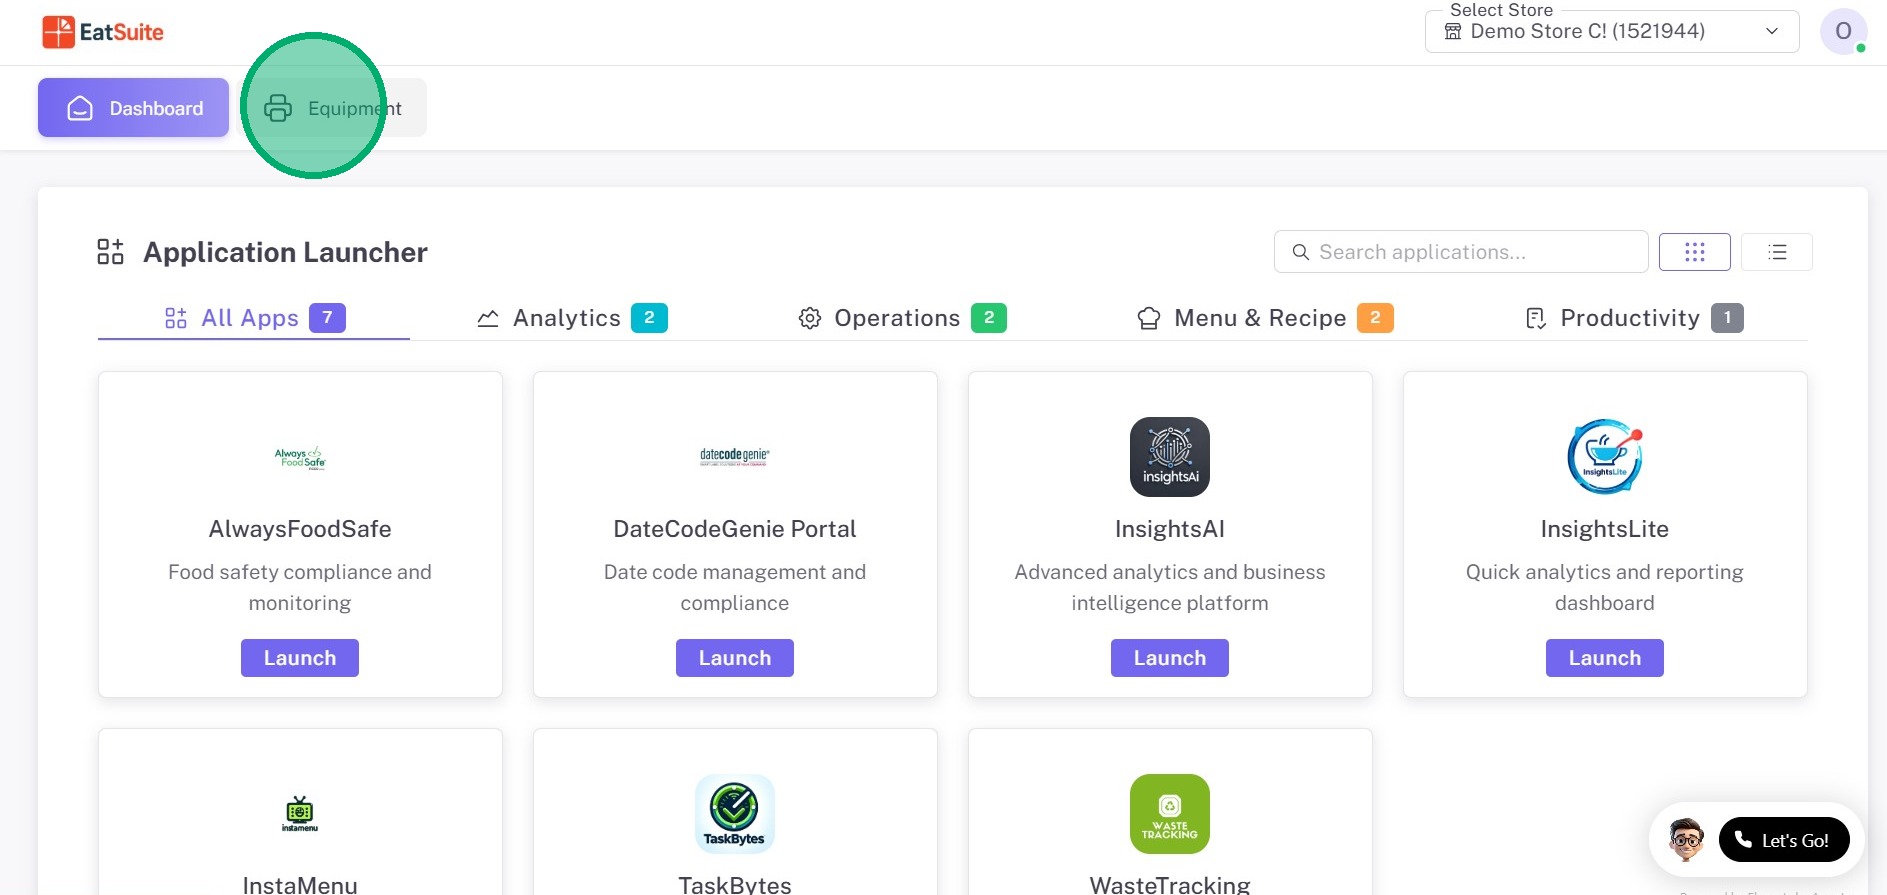Viewport: 1887px width, 895px height.
Task: Open the user profile avatar
Action: pyautogui.click(x=1843, y=31)
